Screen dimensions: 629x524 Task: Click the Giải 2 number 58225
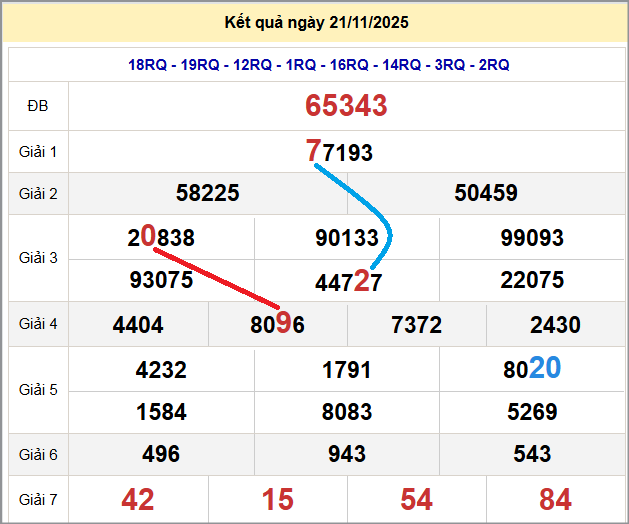coord(207,193)
